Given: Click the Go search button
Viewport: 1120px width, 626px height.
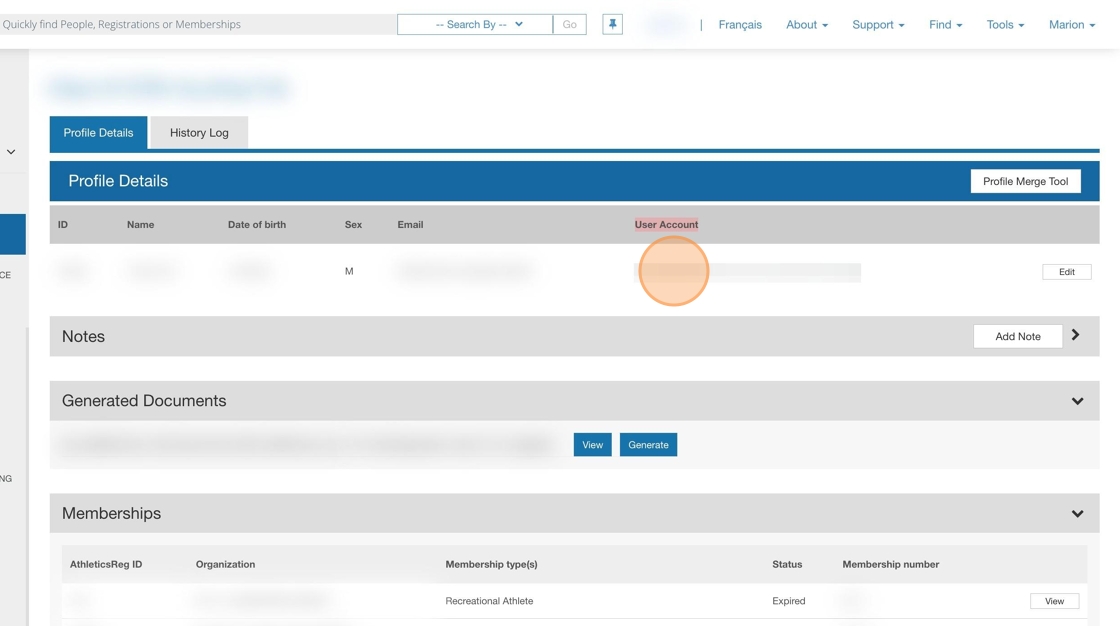Looking at the screenshot, I should tap(569, 24).
